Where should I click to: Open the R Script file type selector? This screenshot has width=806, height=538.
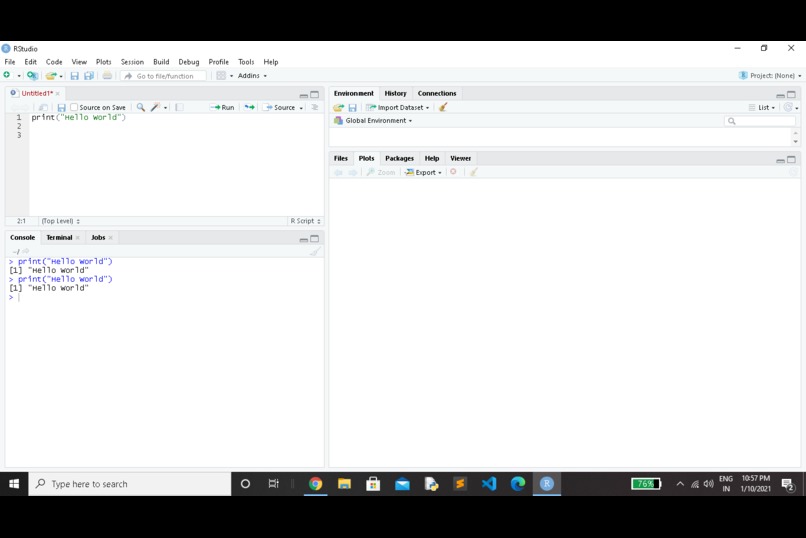point(305,221)
